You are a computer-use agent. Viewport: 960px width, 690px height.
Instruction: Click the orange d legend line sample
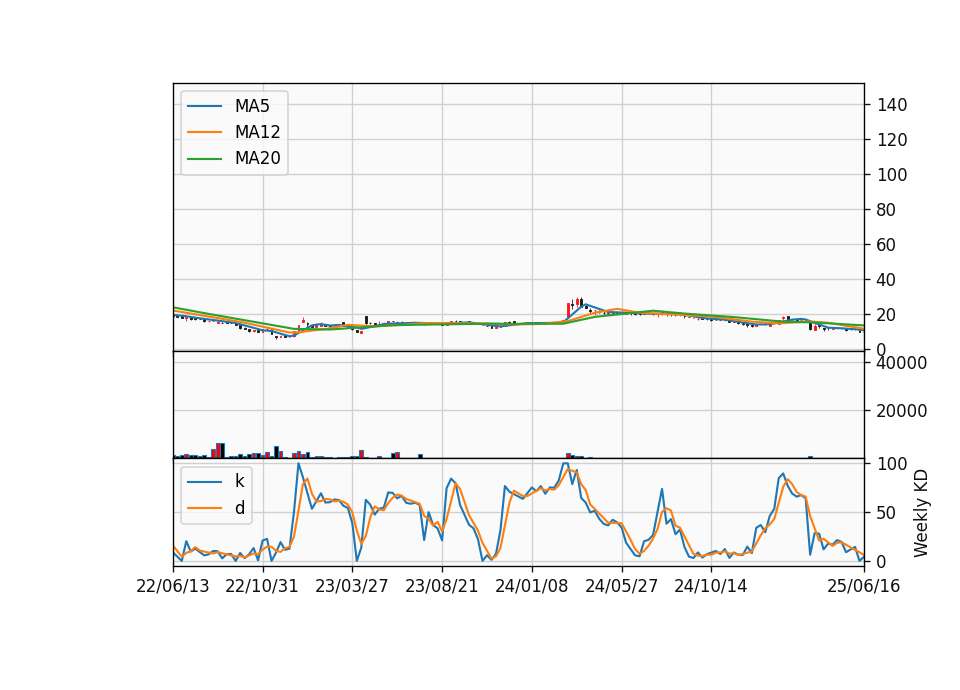(204, 508)
